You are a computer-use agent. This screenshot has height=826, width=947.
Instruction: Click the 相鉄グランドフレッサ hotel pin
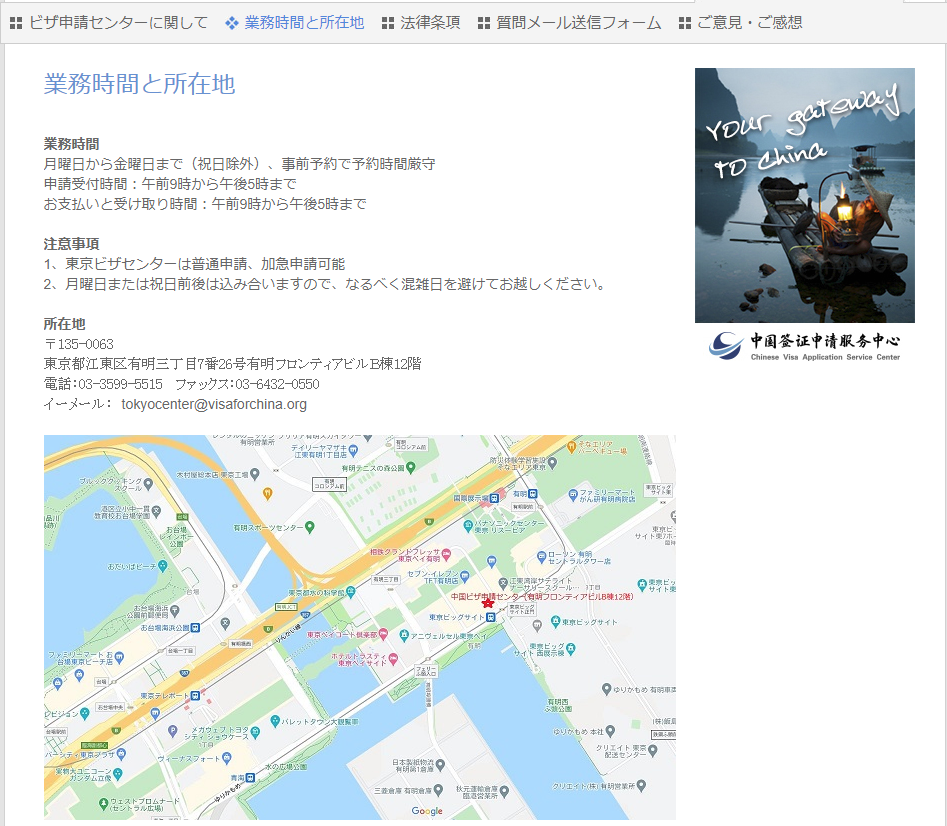point(446,553)
